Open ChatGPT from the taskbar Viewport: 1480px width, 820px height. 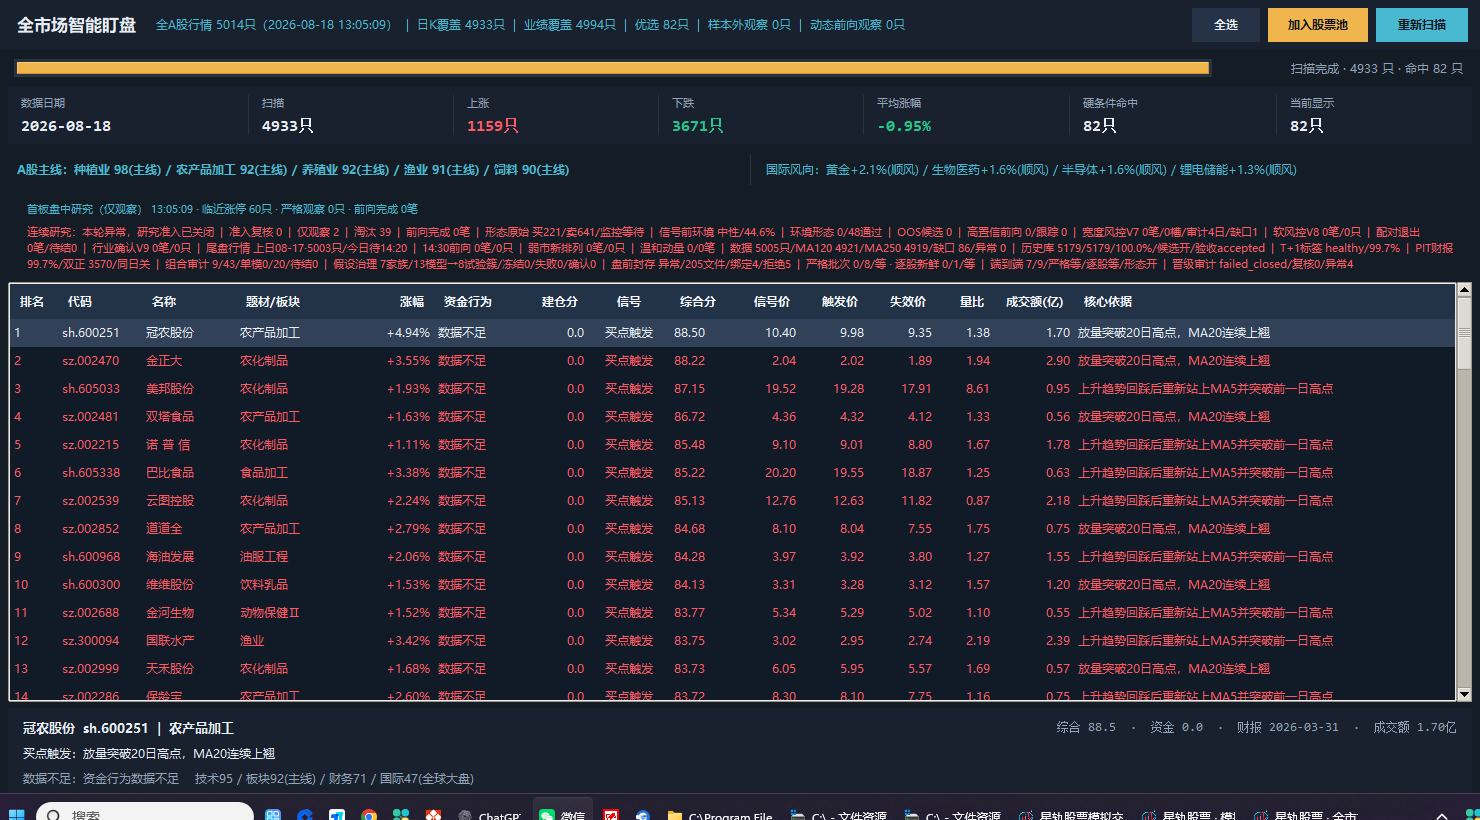488,814
